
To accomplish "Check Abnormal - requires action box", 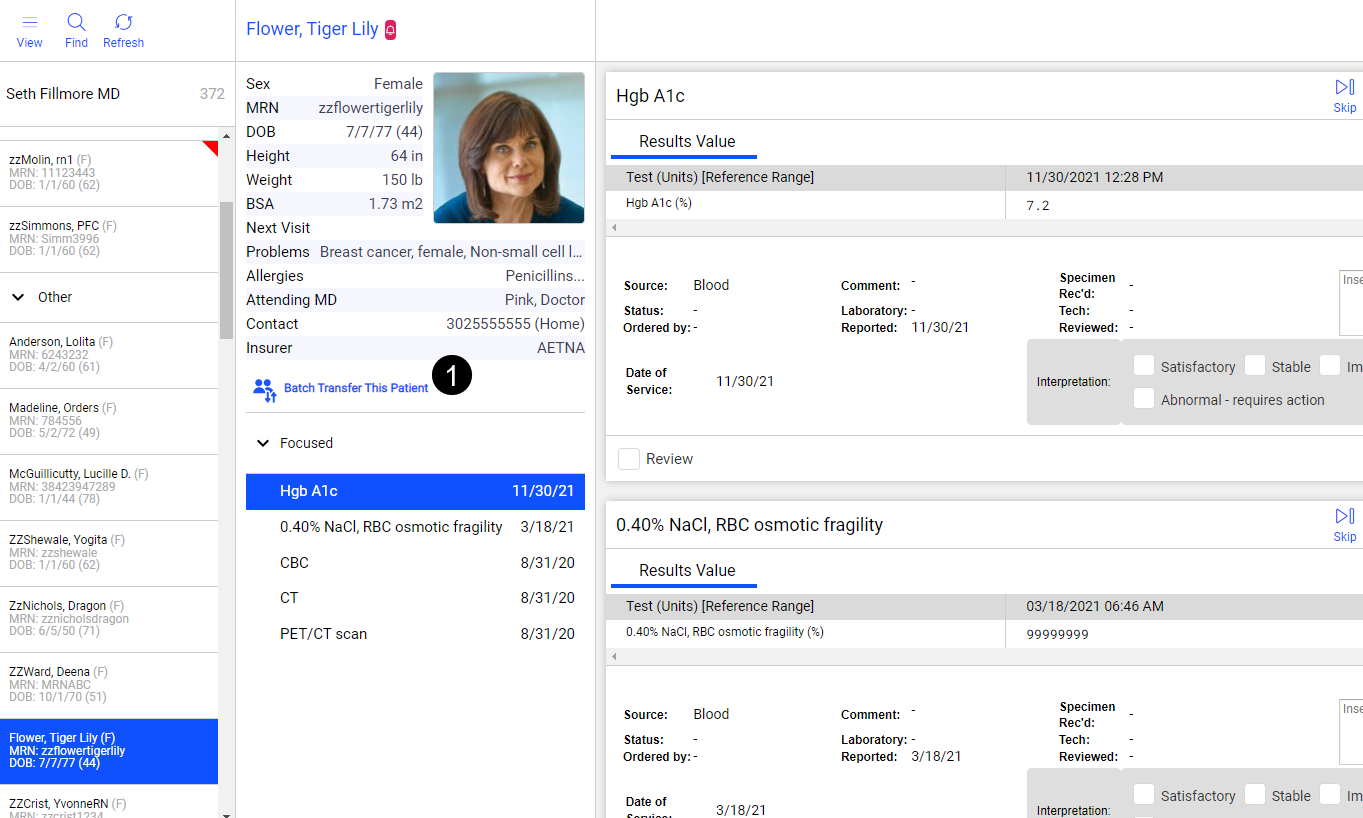I will click(x=1144, y=399).
